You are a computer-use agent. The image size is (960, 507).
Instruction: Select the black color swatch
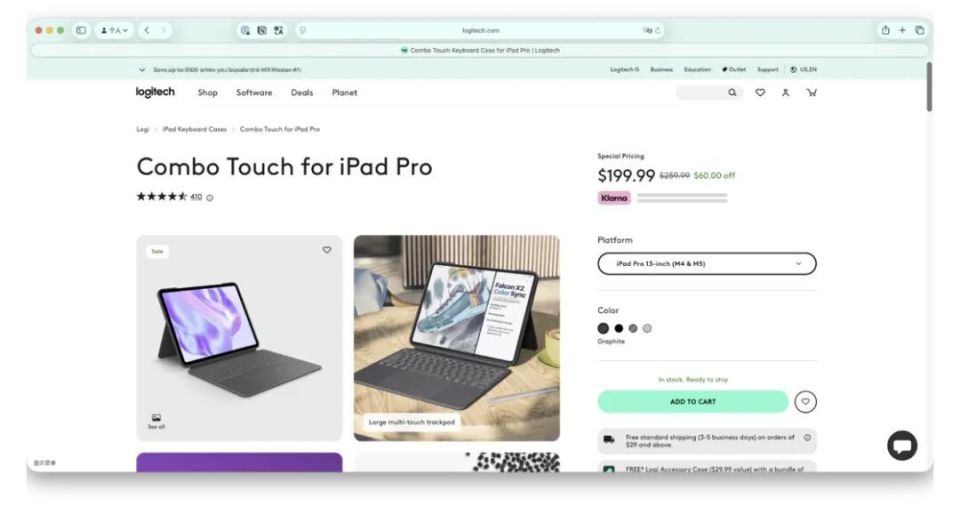(x=619, y=328)
